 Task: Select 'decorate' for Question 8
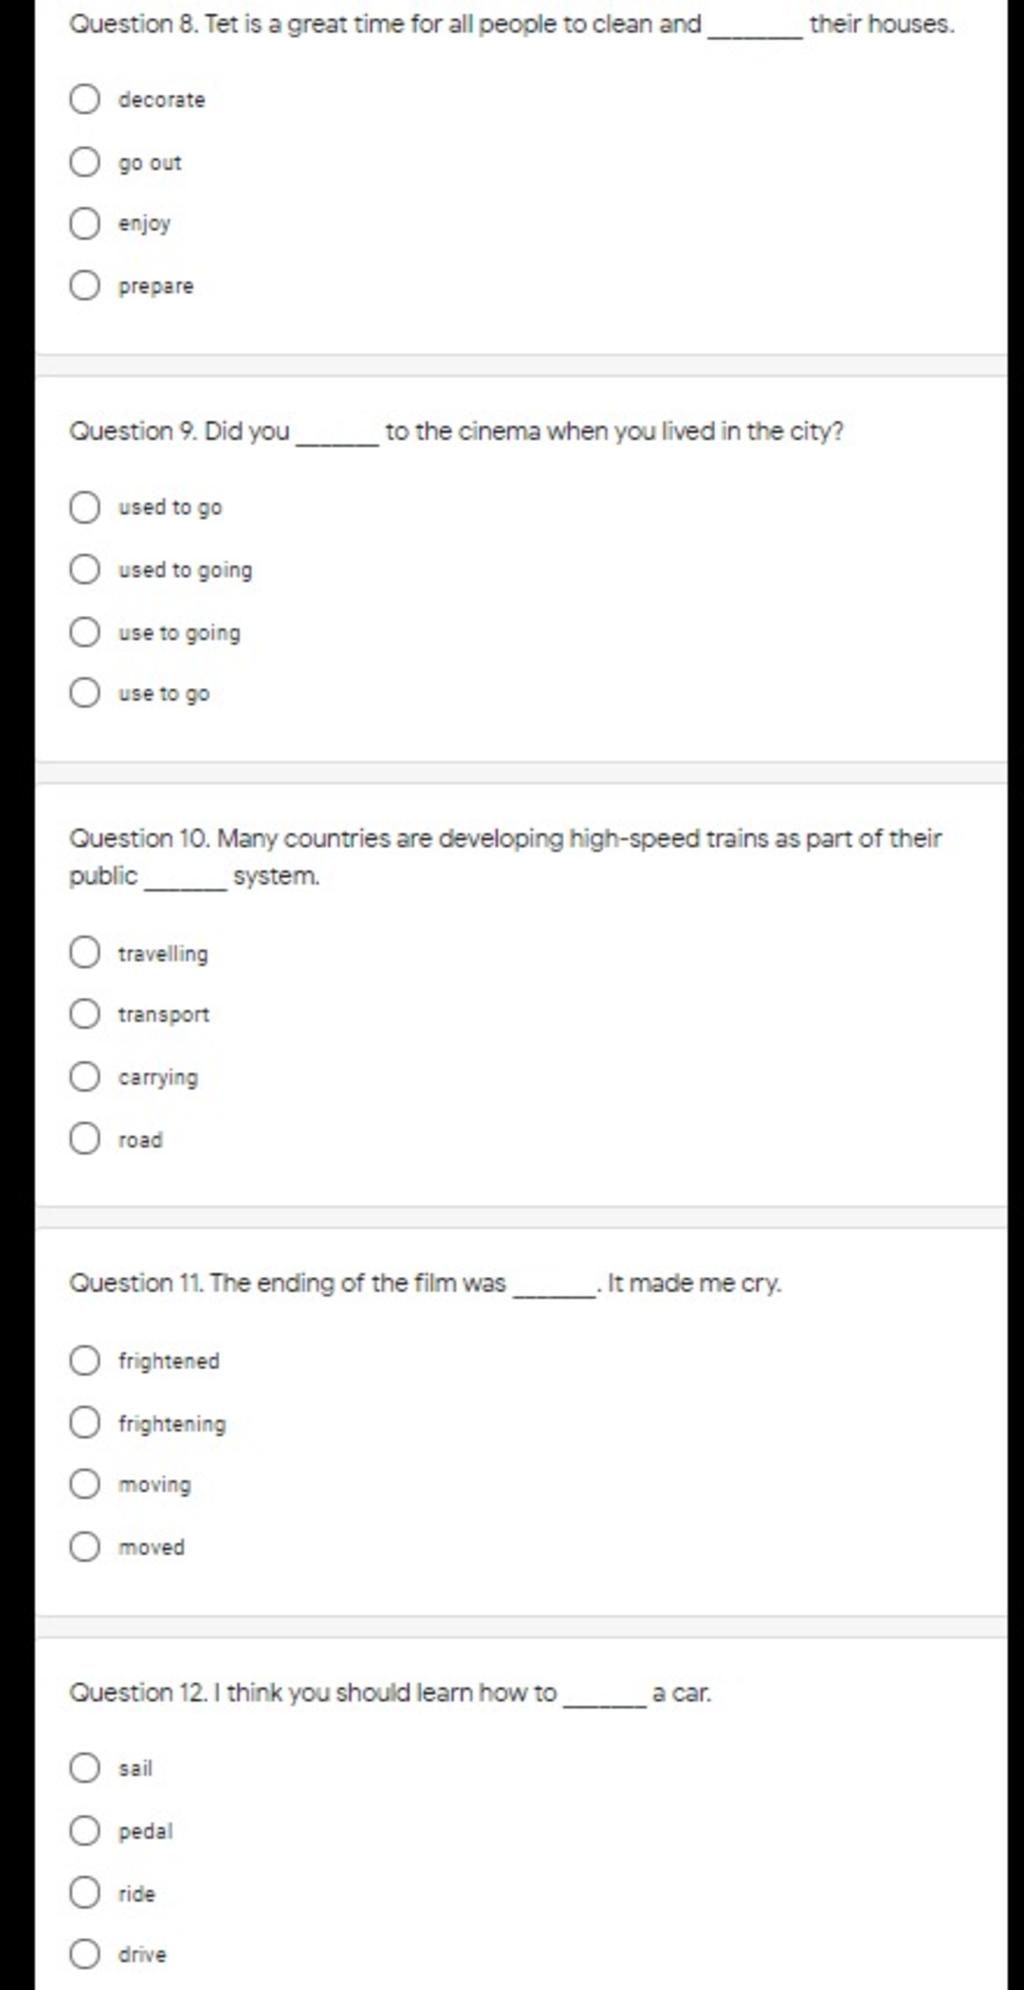click(x=85, y=100)
